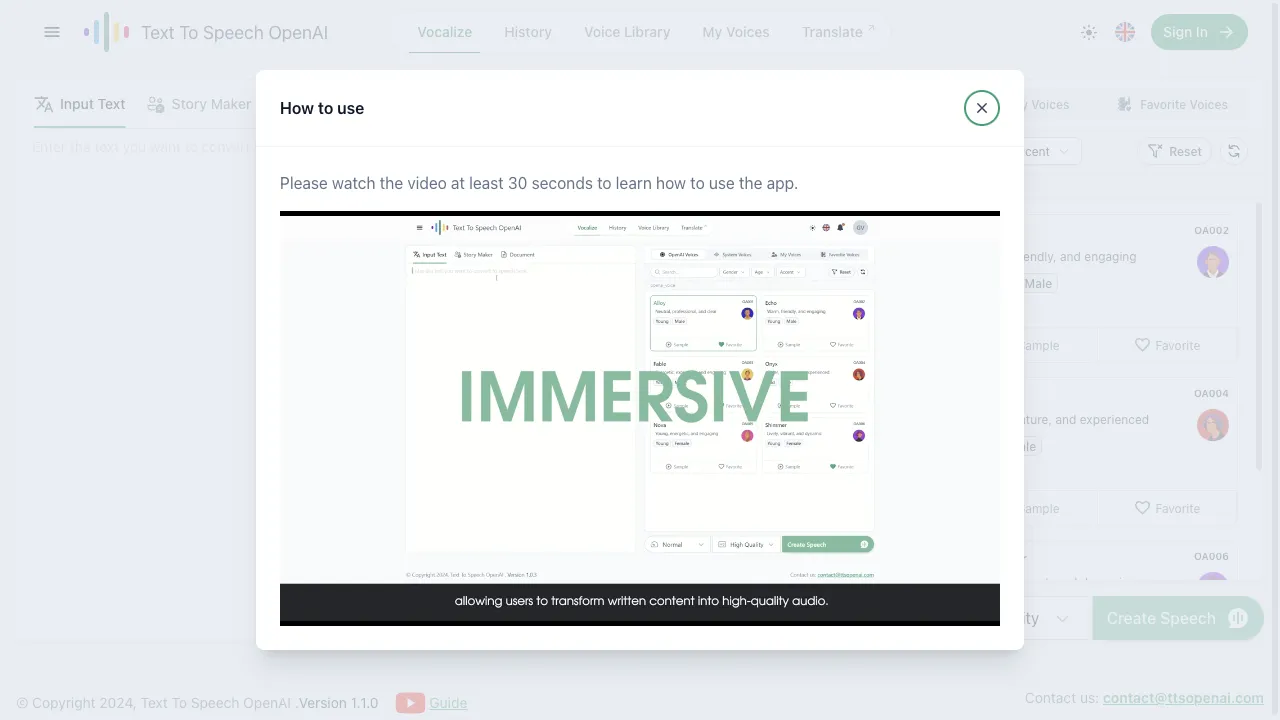Expand the Accent filter dropdown
This screenshot has height=720, width=1280.
(x=1052, y=151)
